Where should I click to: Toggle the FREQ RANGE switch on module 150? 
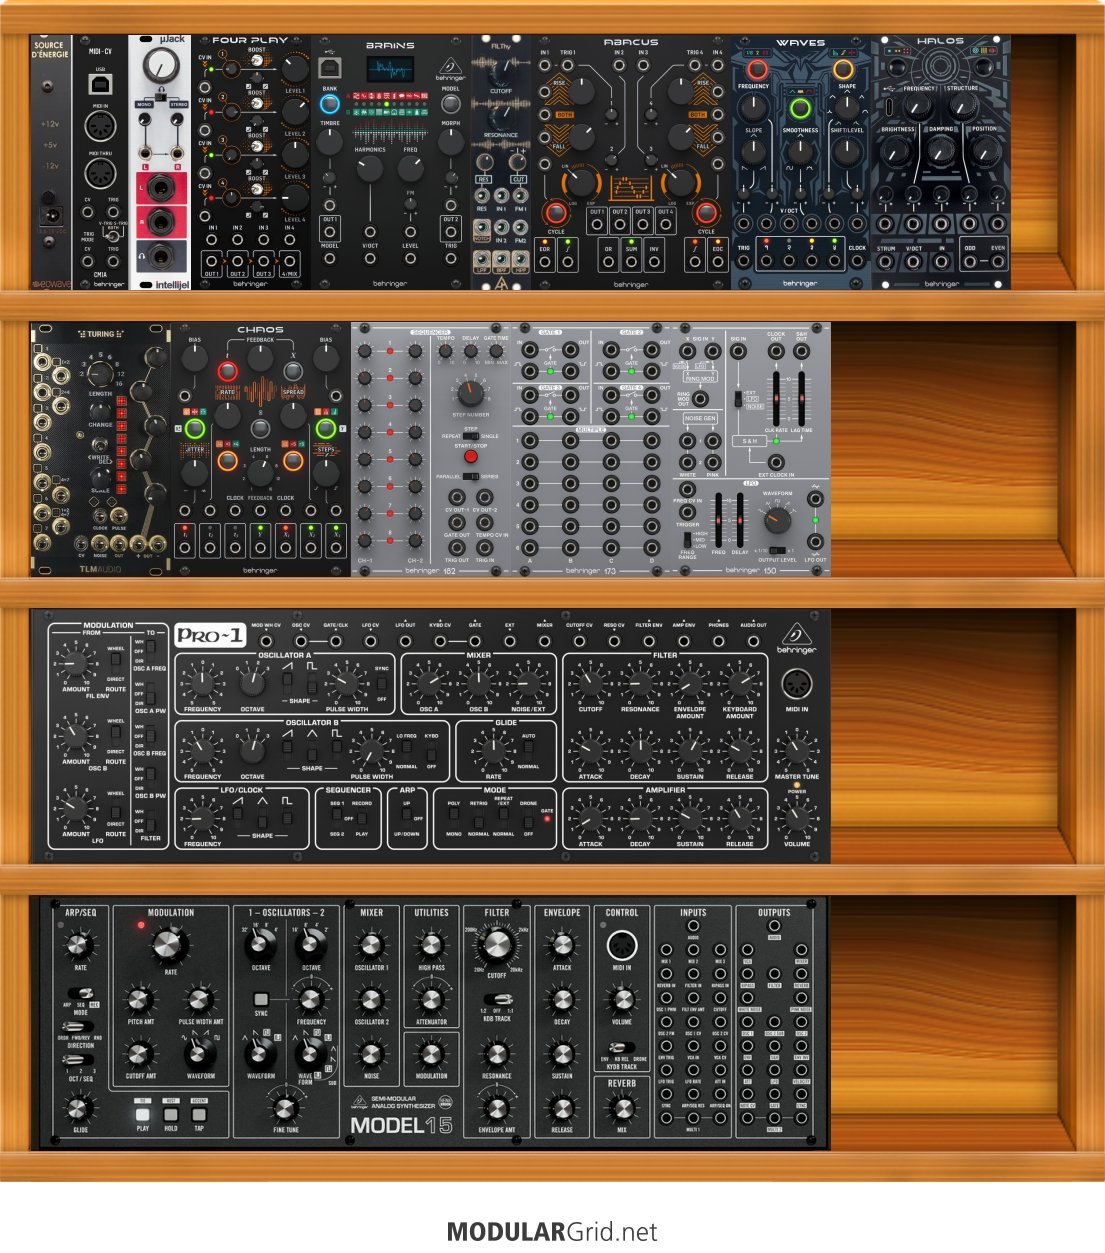click(x=688, y=539)
